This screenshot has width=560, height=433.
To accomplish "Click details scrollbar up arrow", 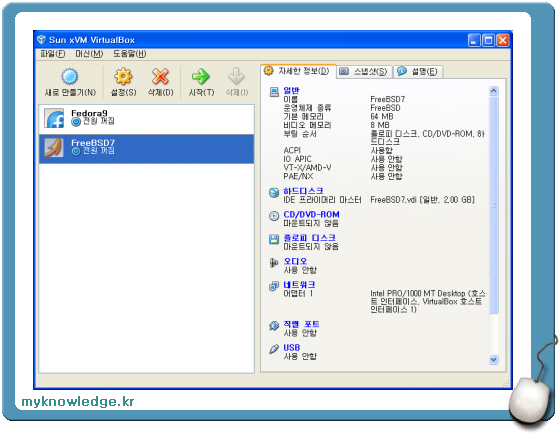I will [x=494, y=91].
